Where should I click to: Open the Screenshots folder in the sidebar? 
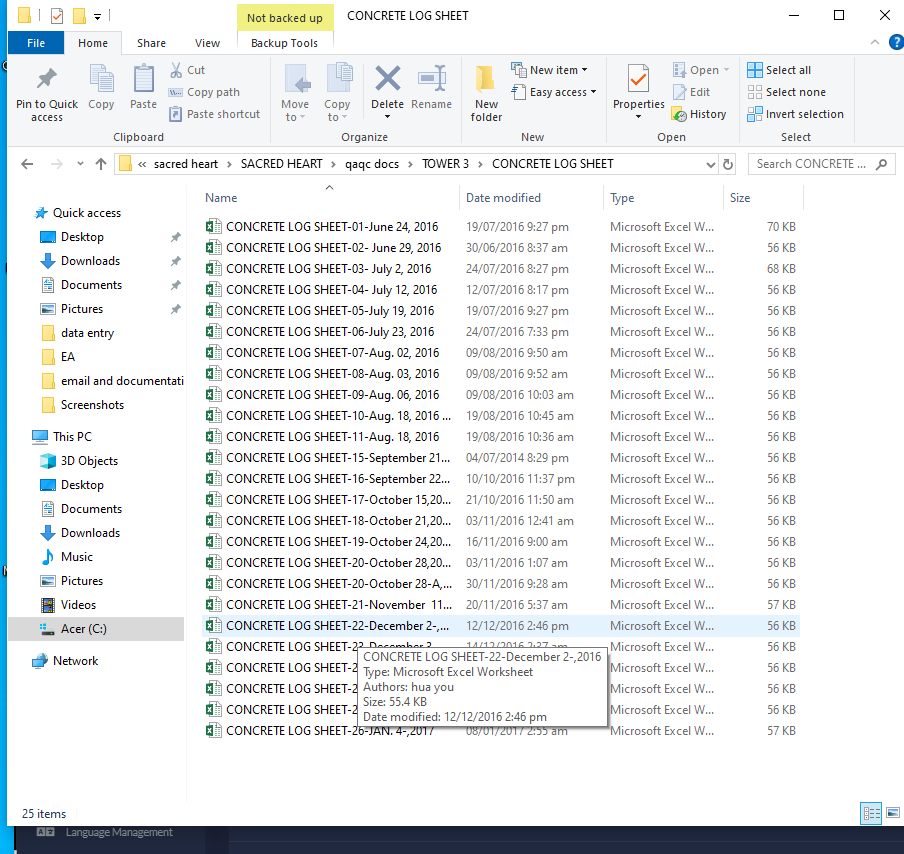92,405
